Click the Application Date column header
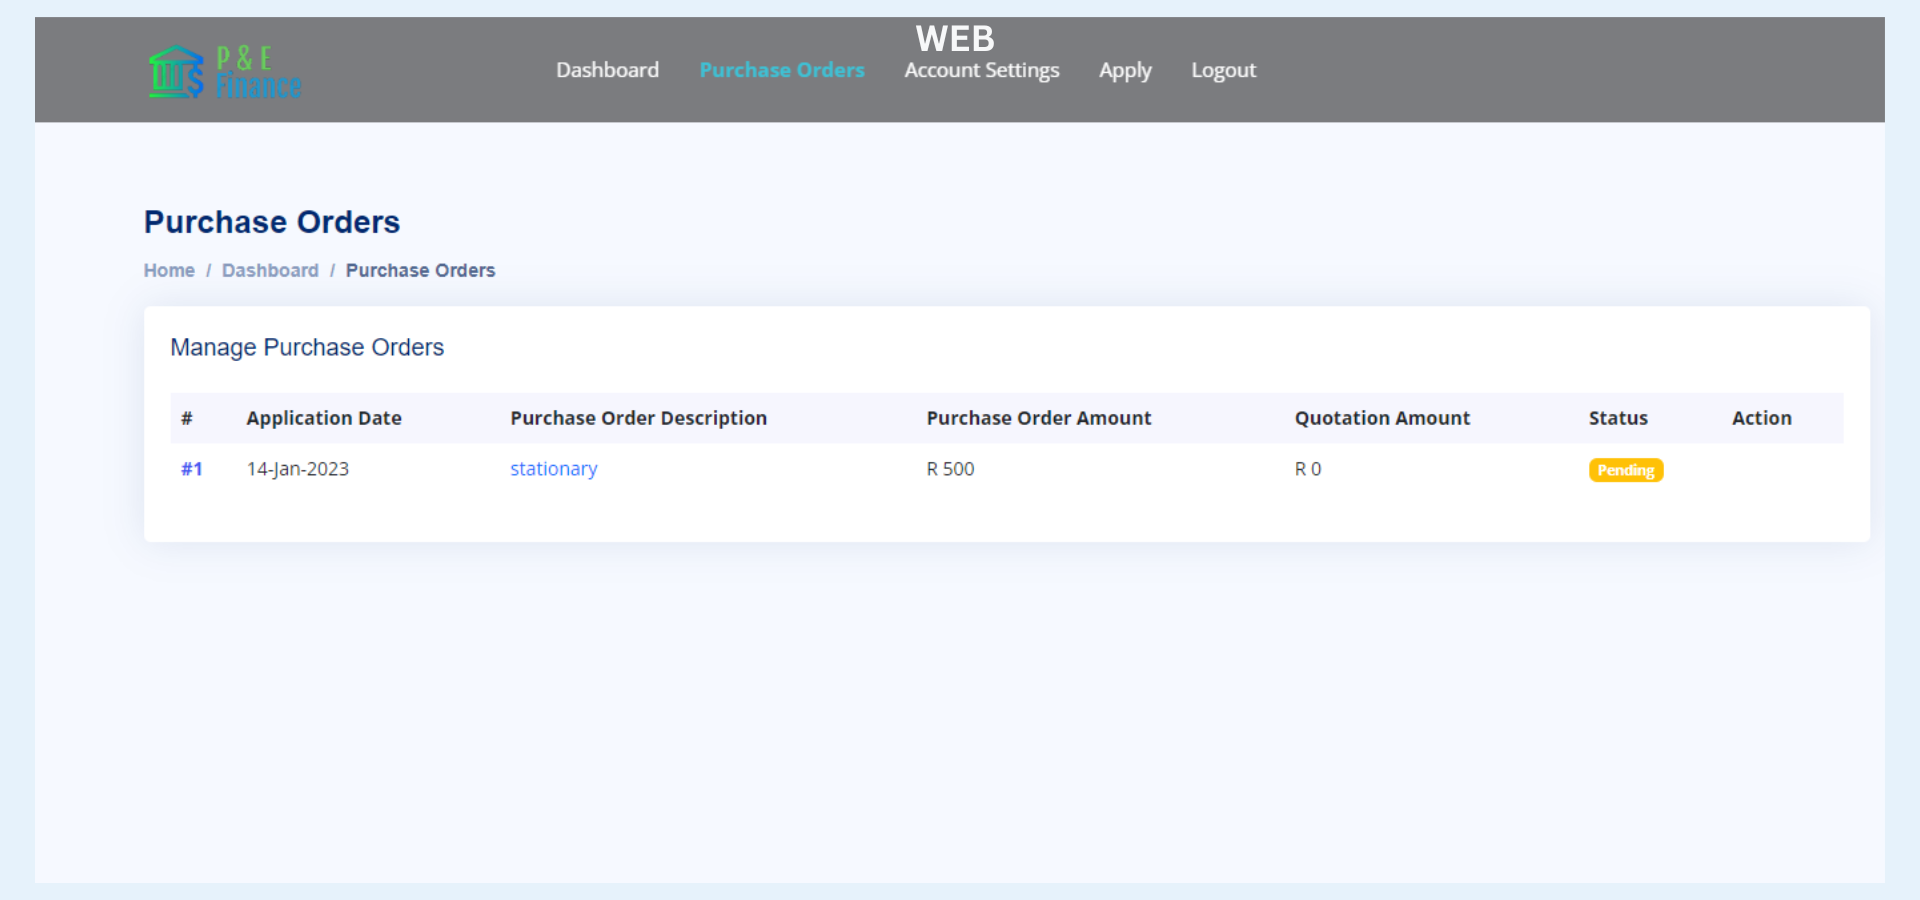 [324, 418]
